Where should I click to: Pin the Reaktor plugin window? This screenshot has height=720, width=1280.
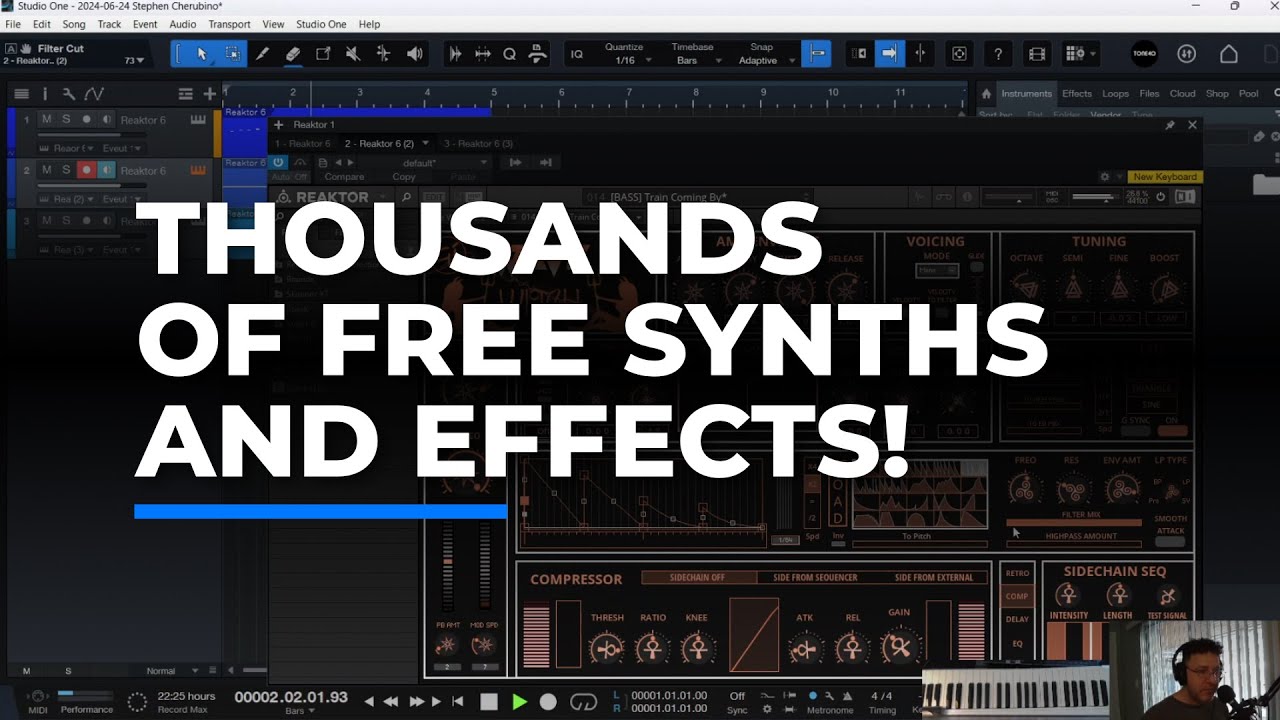tap(1170, 125)
